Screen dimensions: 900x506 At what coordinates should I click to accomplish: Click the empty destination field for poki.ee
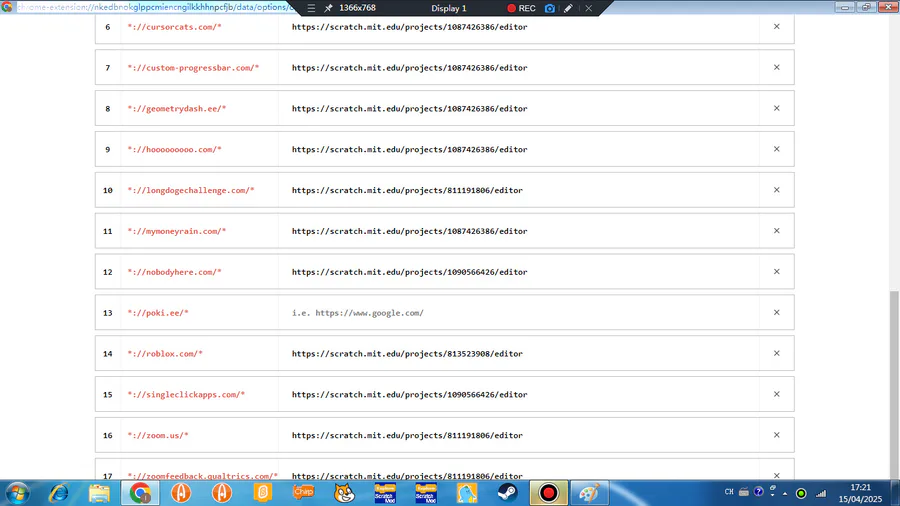click(x=519, y=313)
